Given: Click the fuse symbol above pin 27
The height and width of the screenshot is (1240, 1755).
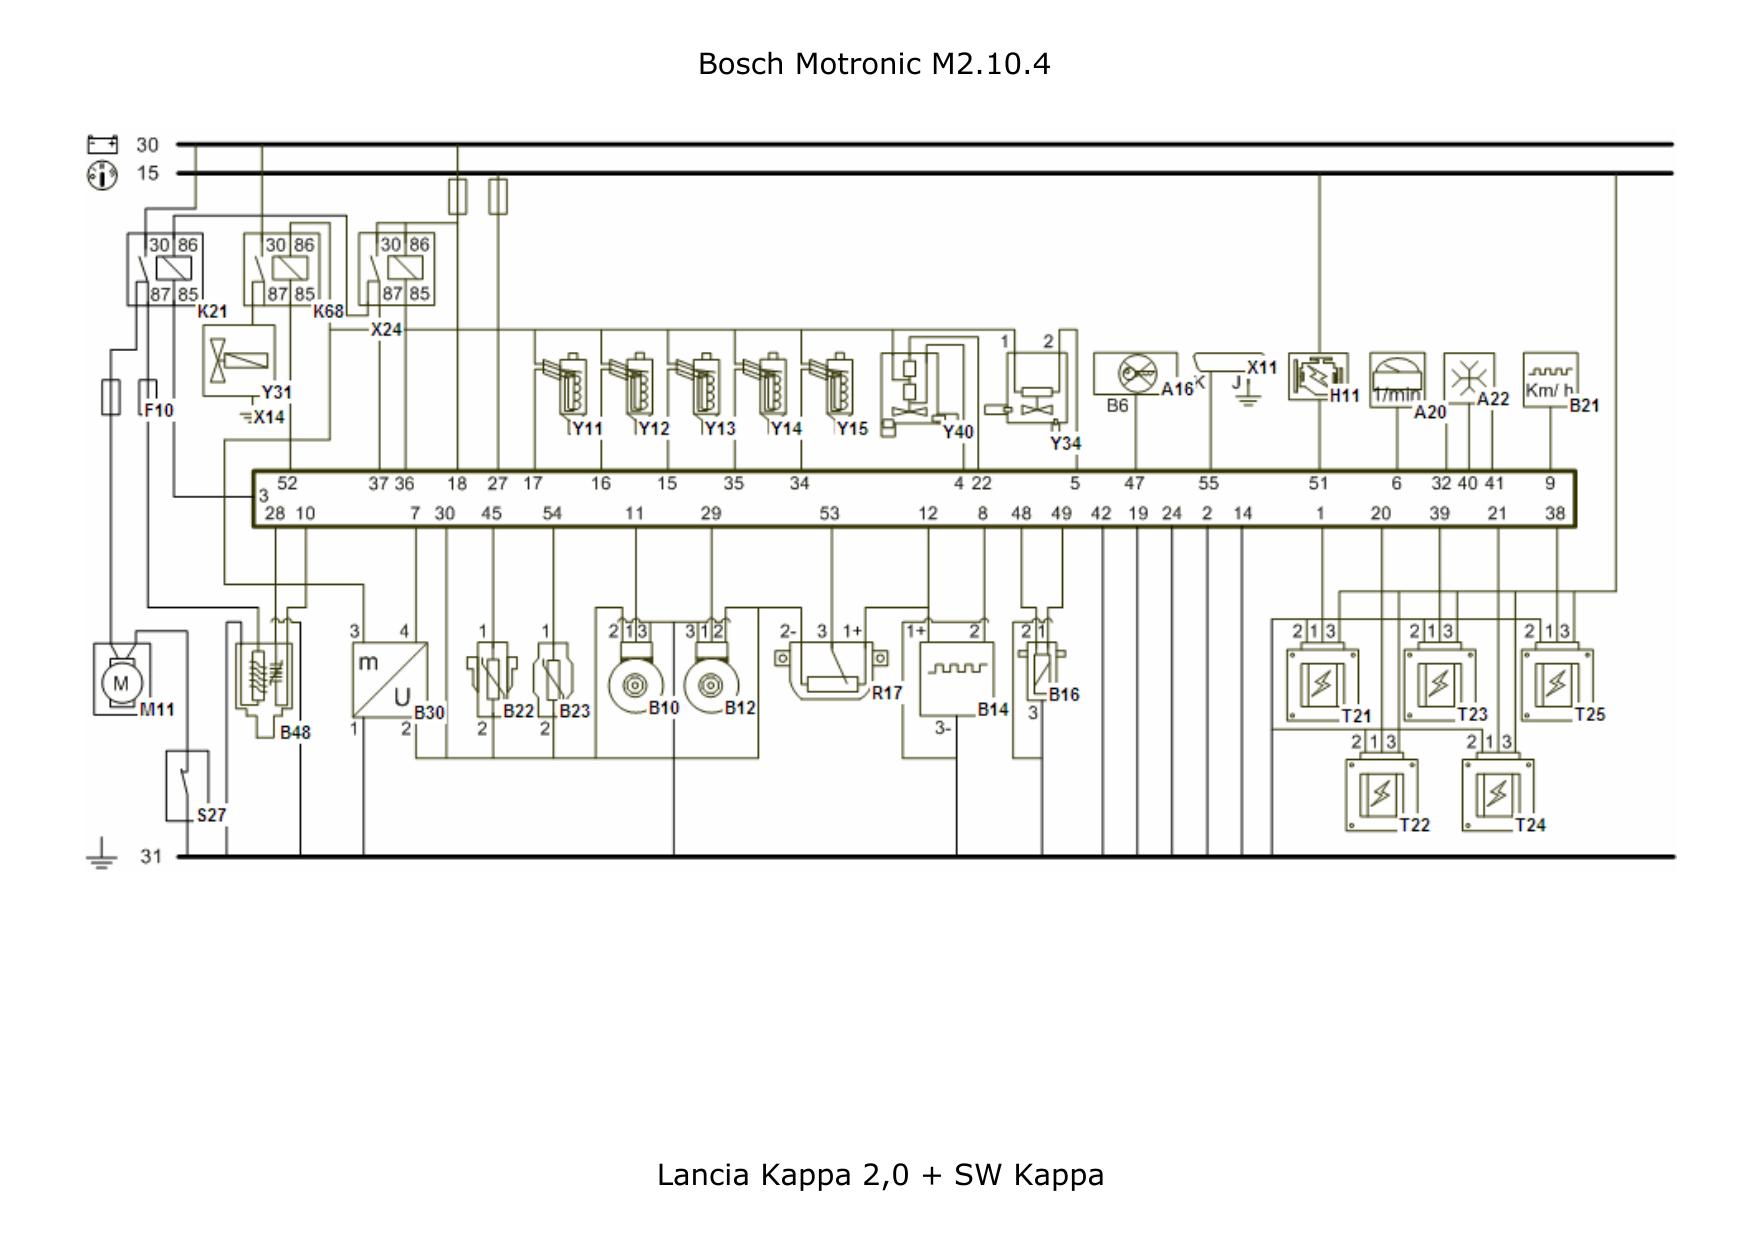Looking at the screenshot, I should tap(498, 196).
